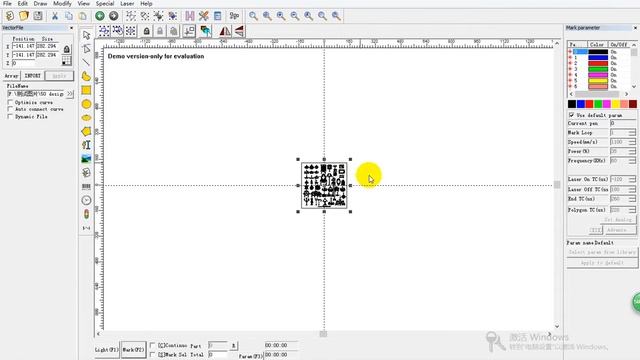Click the Array button
Image resolution: width=640 pixels, height=360 pixels.
[x=11, y=76]
